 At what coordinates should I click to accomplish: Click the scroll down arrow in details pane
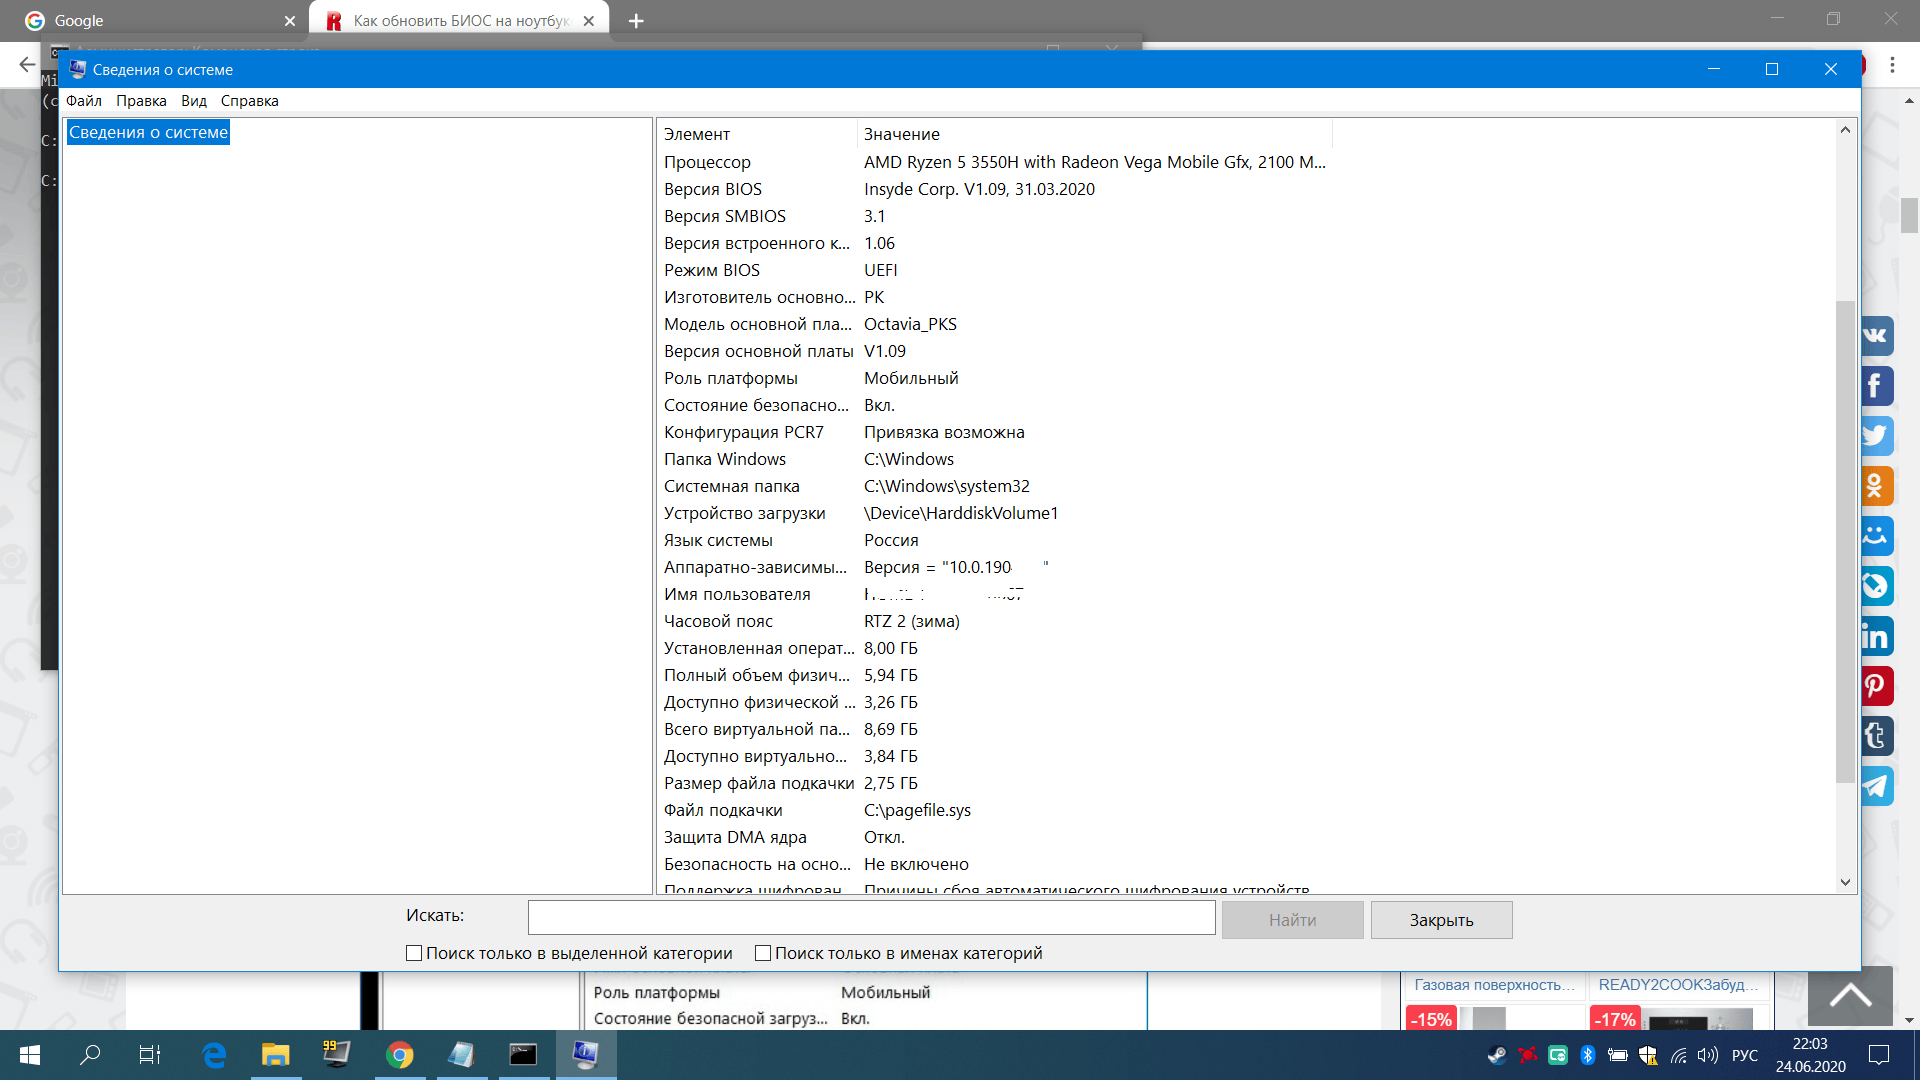[x=1845, y=882]
